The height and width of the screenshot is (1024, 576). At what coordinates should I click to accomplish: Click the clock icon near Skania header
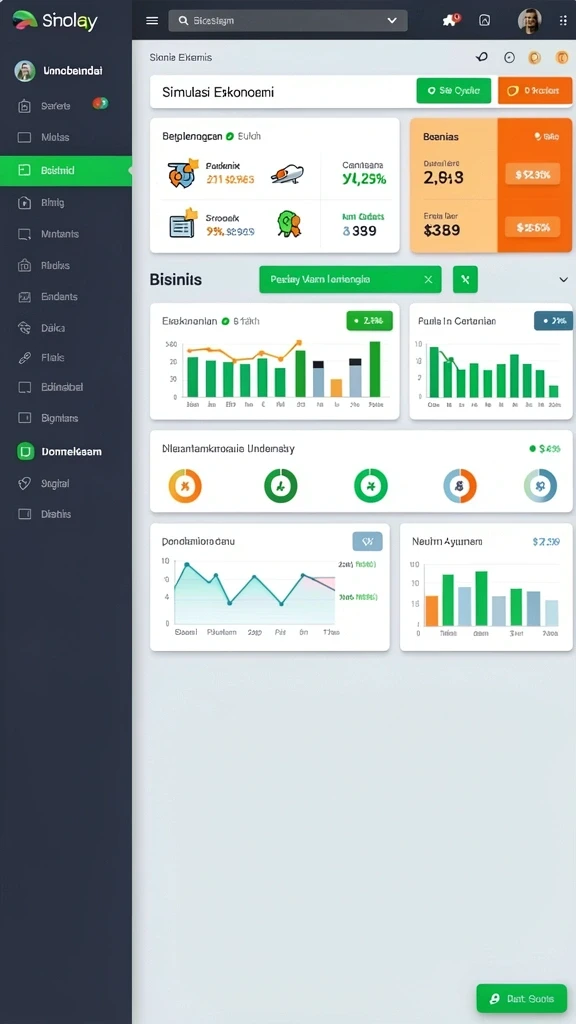pyautogui.click(x=509, y=57)
